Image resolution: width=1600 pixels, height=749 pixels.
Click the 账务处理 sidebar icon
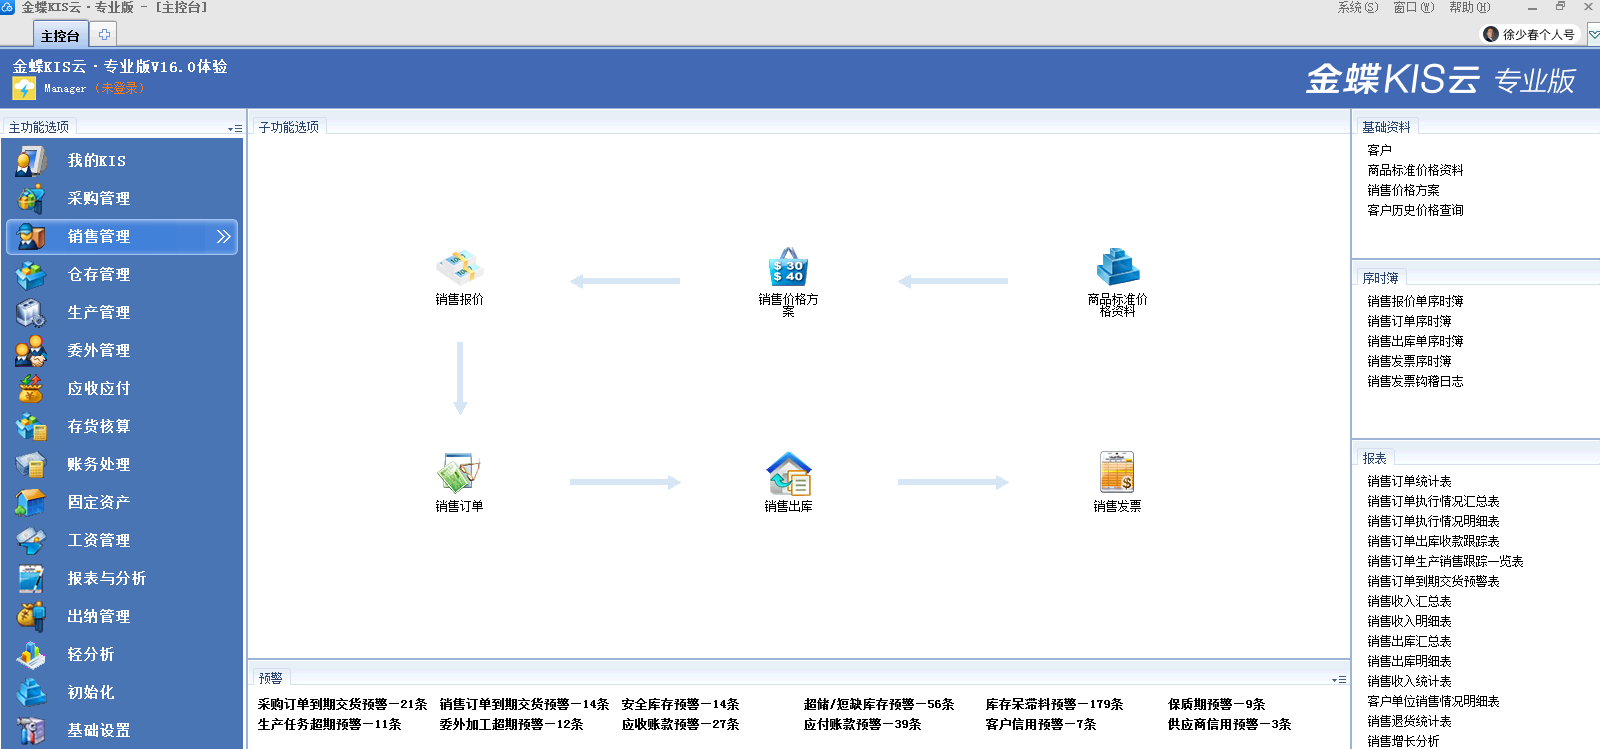coord(31,464)
